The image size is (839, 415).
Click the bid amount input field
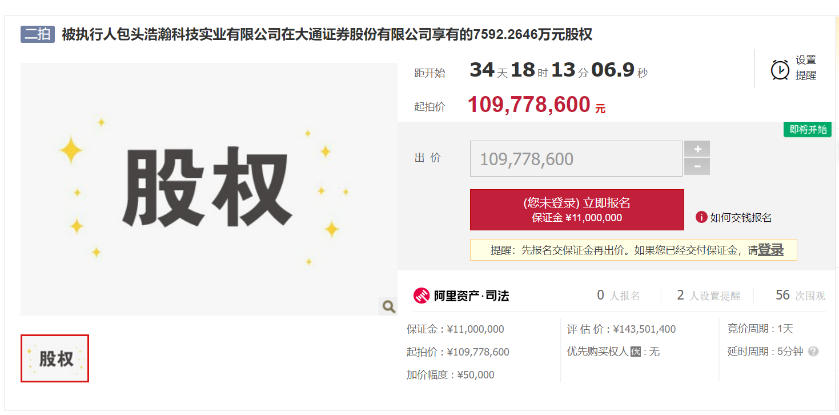click(575, 158)
